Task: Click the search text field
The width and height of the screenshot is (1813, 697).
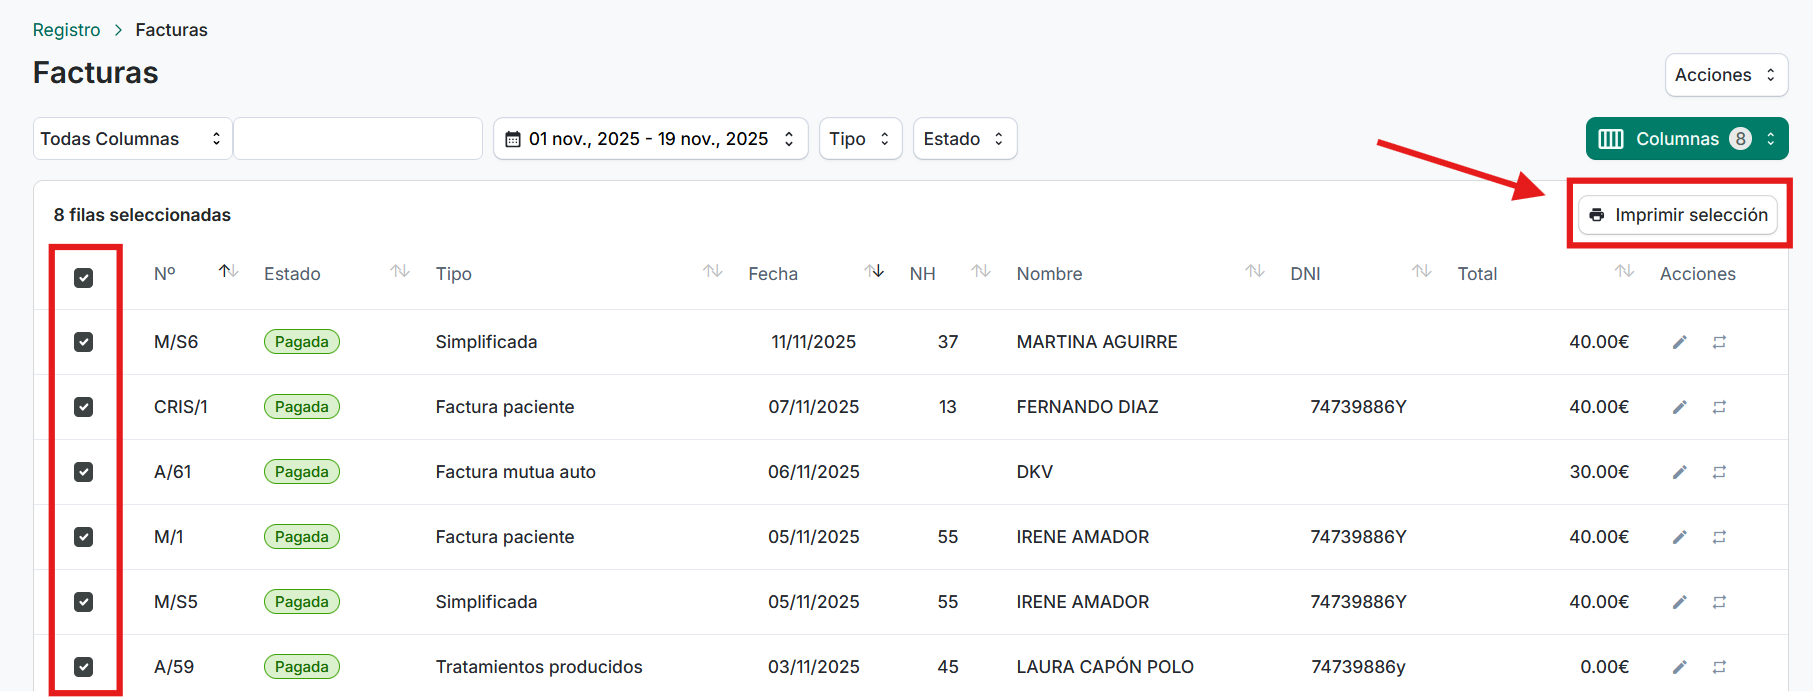Action: pyautogui.click(x=358, y=139)
